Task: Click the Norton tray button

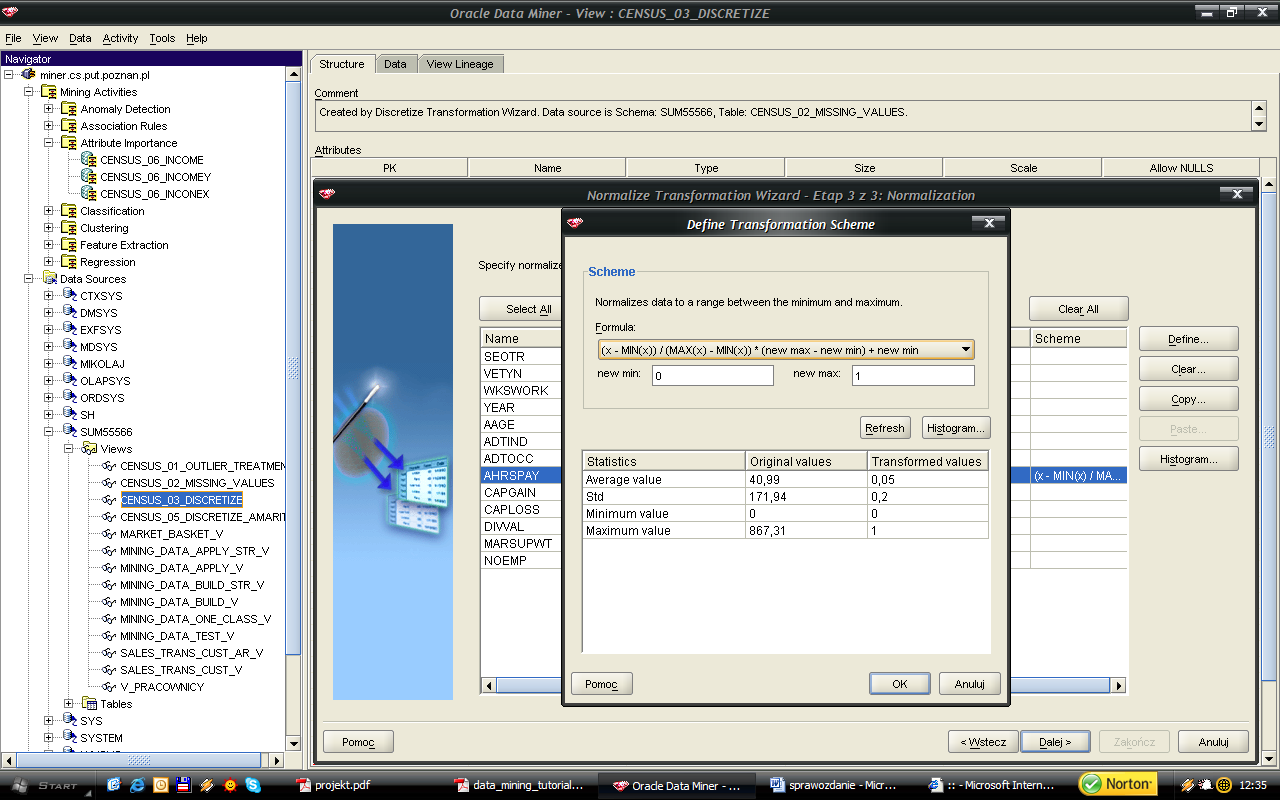Action: 1117,784
